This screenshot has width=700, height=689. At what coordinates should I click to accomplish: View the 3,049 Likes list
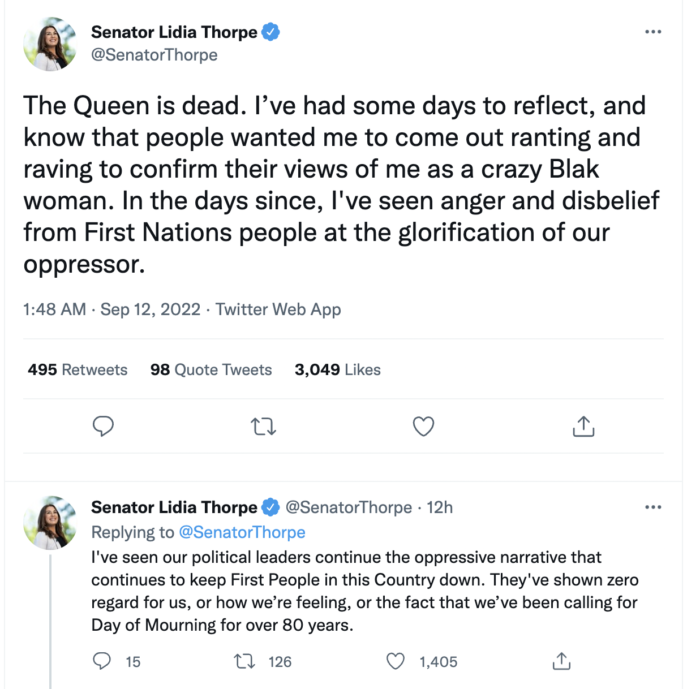click(337, 370)
